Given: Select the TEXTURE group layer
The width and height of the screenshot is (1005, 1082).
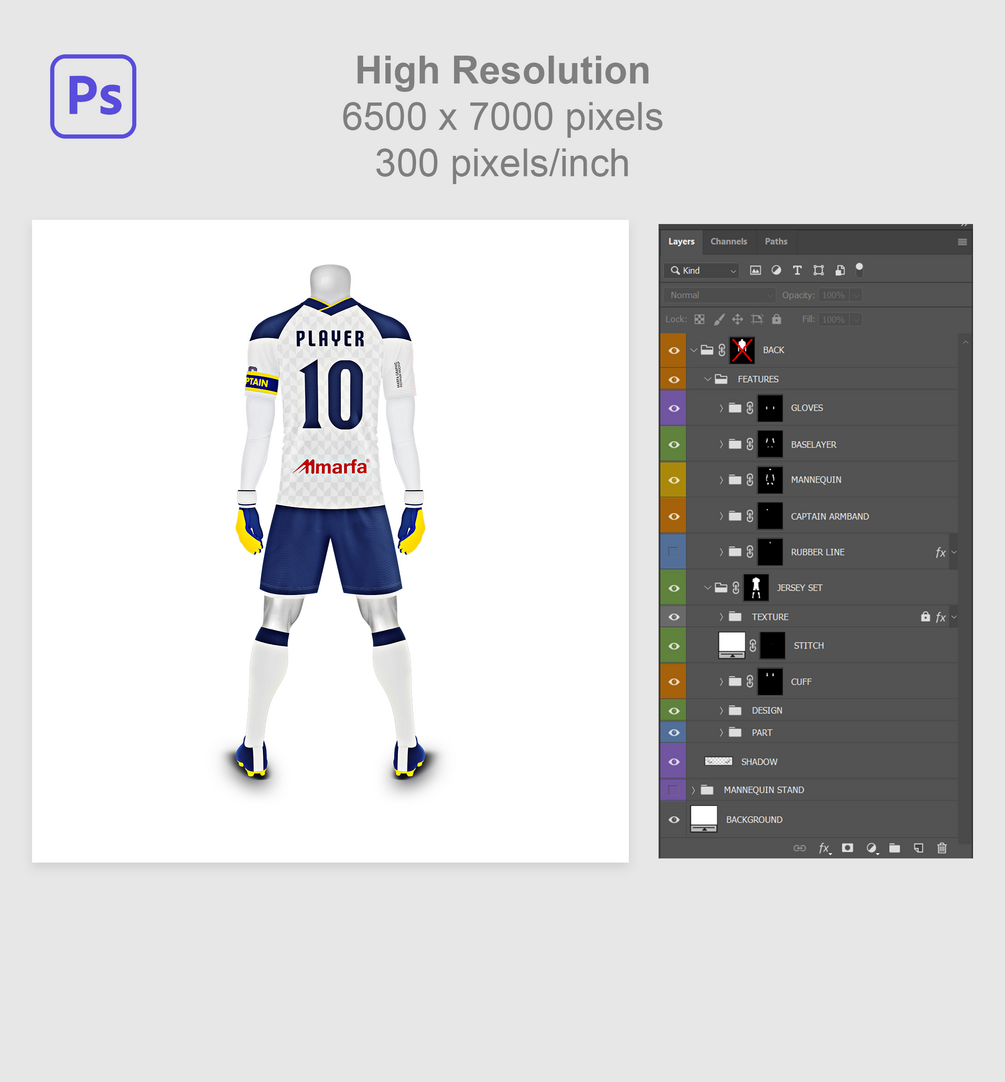Looking at the screenshot, I should pyautogui.click(x=821, y=617).
